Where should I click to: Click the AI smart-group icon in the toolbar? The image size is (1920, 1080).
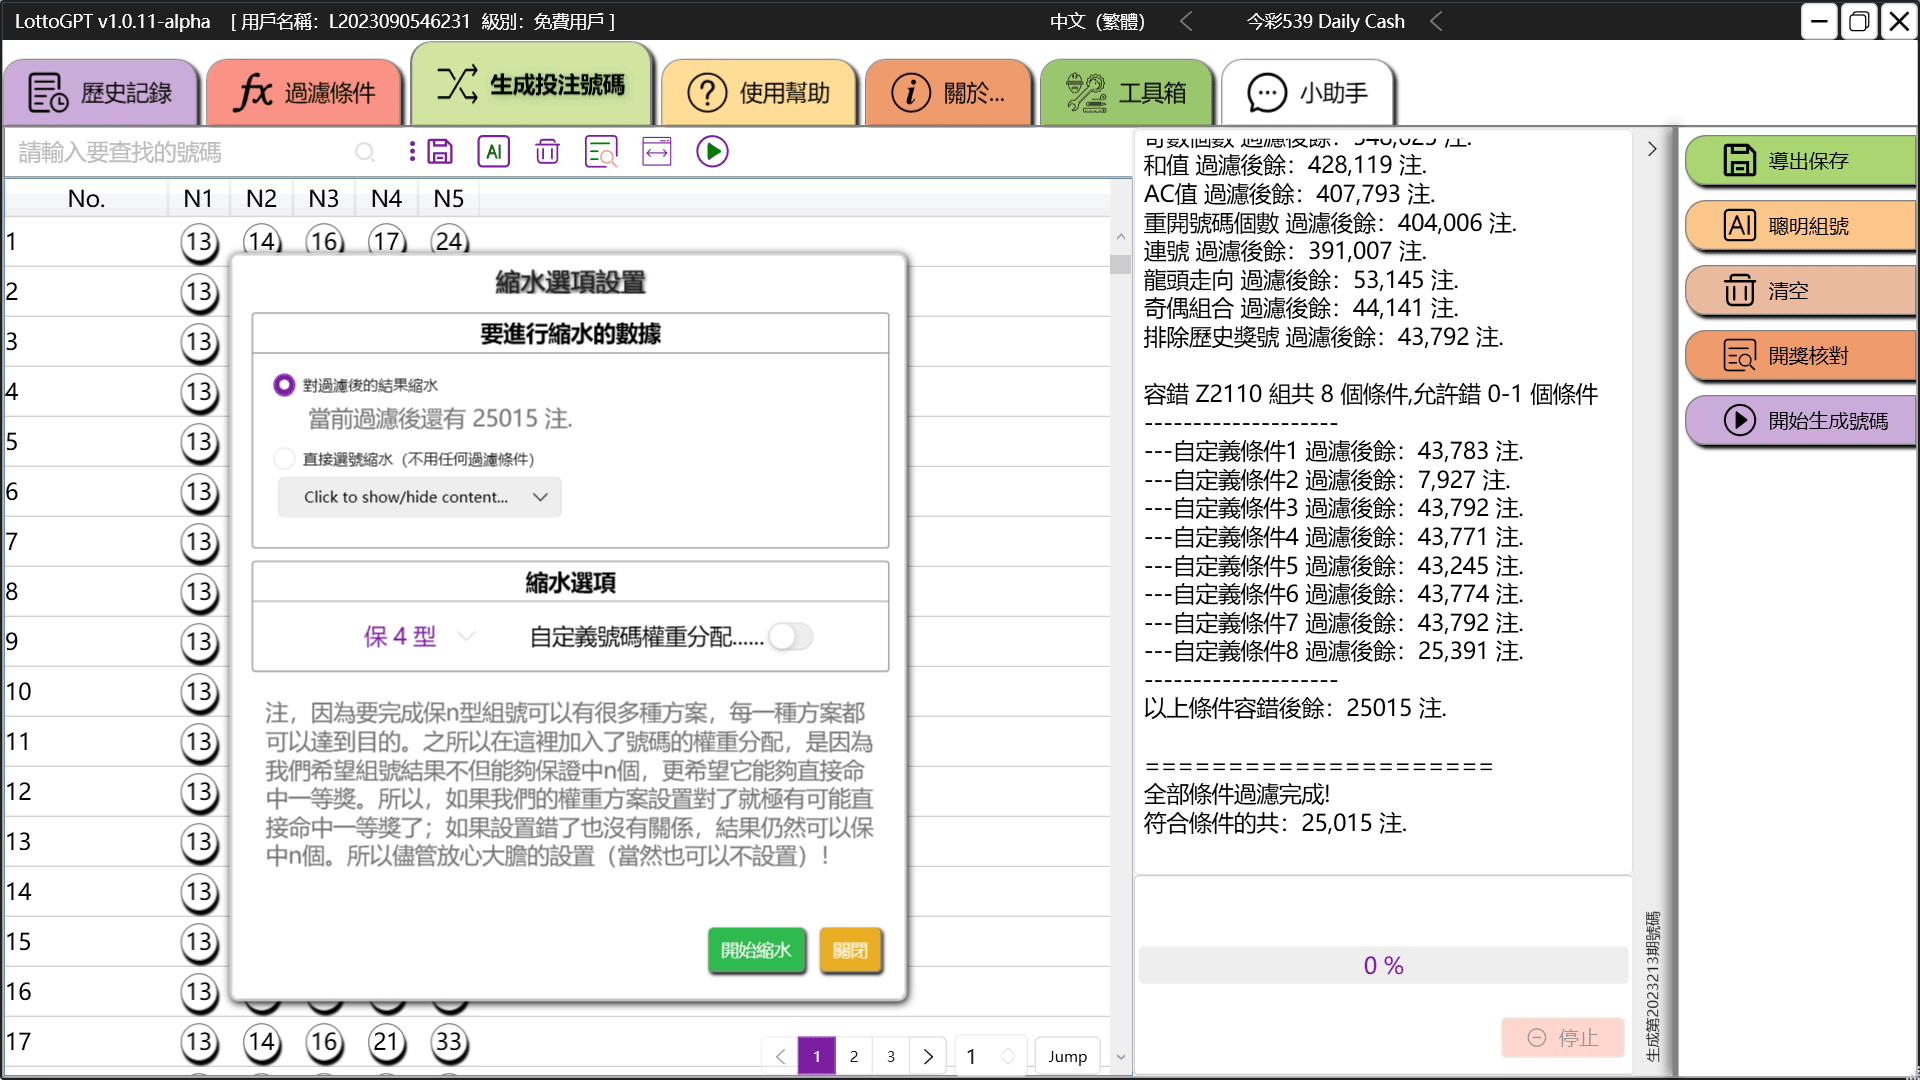(494, 152)
